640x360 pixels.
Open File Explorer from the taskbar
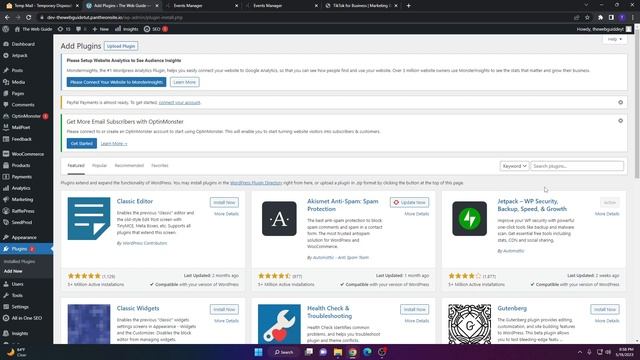point(338,352)
